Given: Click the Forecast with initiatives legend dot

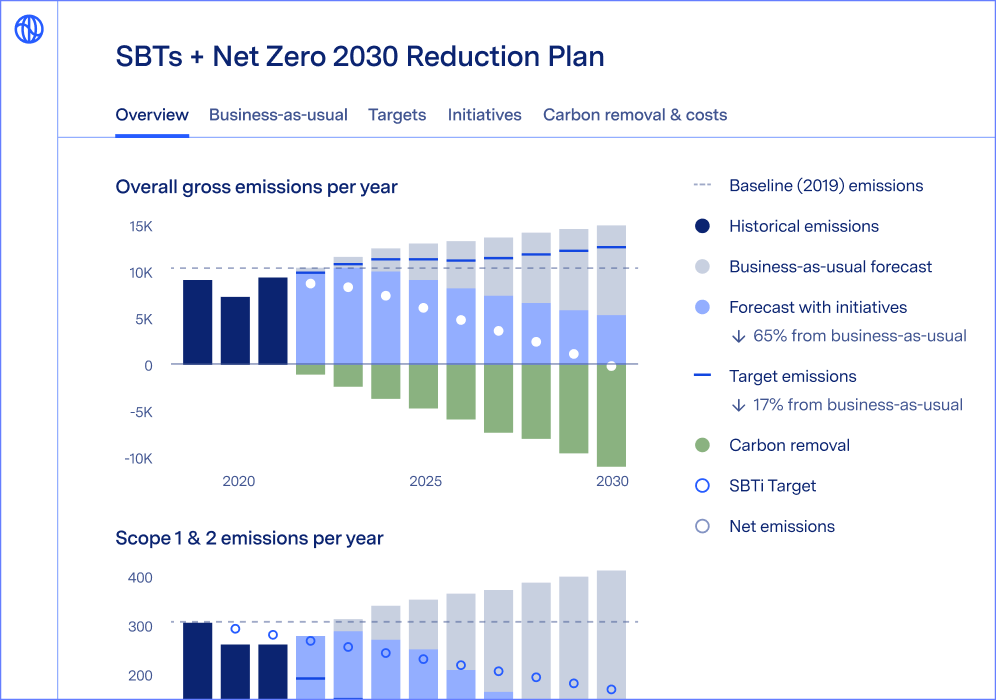Looking at the screenshot, I should pyautogui.click(x=702, y=308).
